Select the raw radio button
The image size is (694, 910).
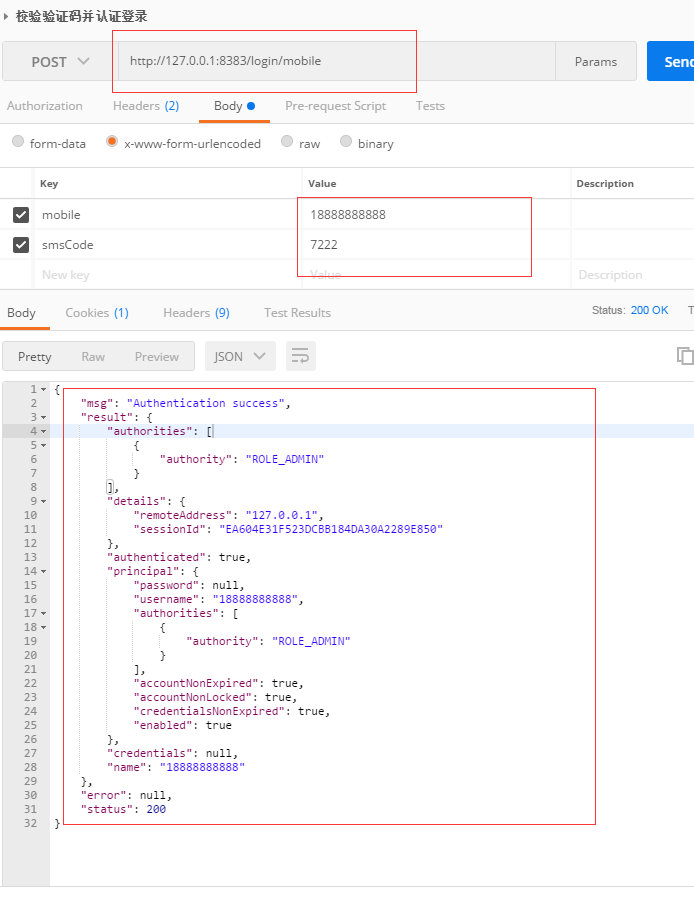[x=287, y=141]
